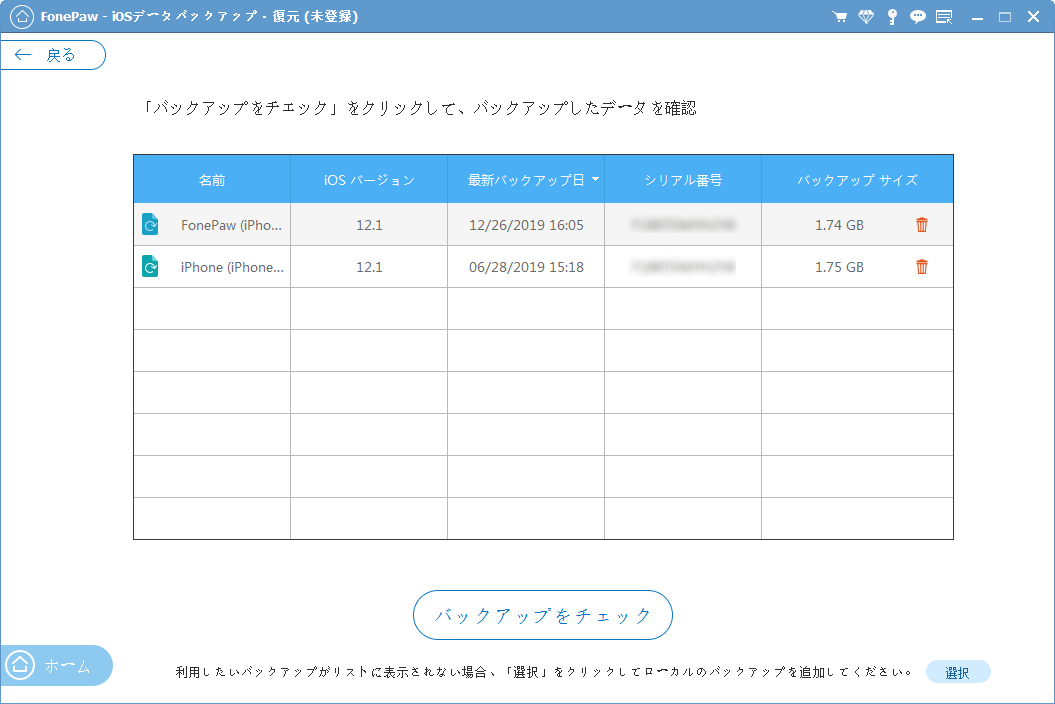This screenshot has width=1055, height=704.
Task: Click the FonePaw backup file icon
Action: (x=151, y=224)
